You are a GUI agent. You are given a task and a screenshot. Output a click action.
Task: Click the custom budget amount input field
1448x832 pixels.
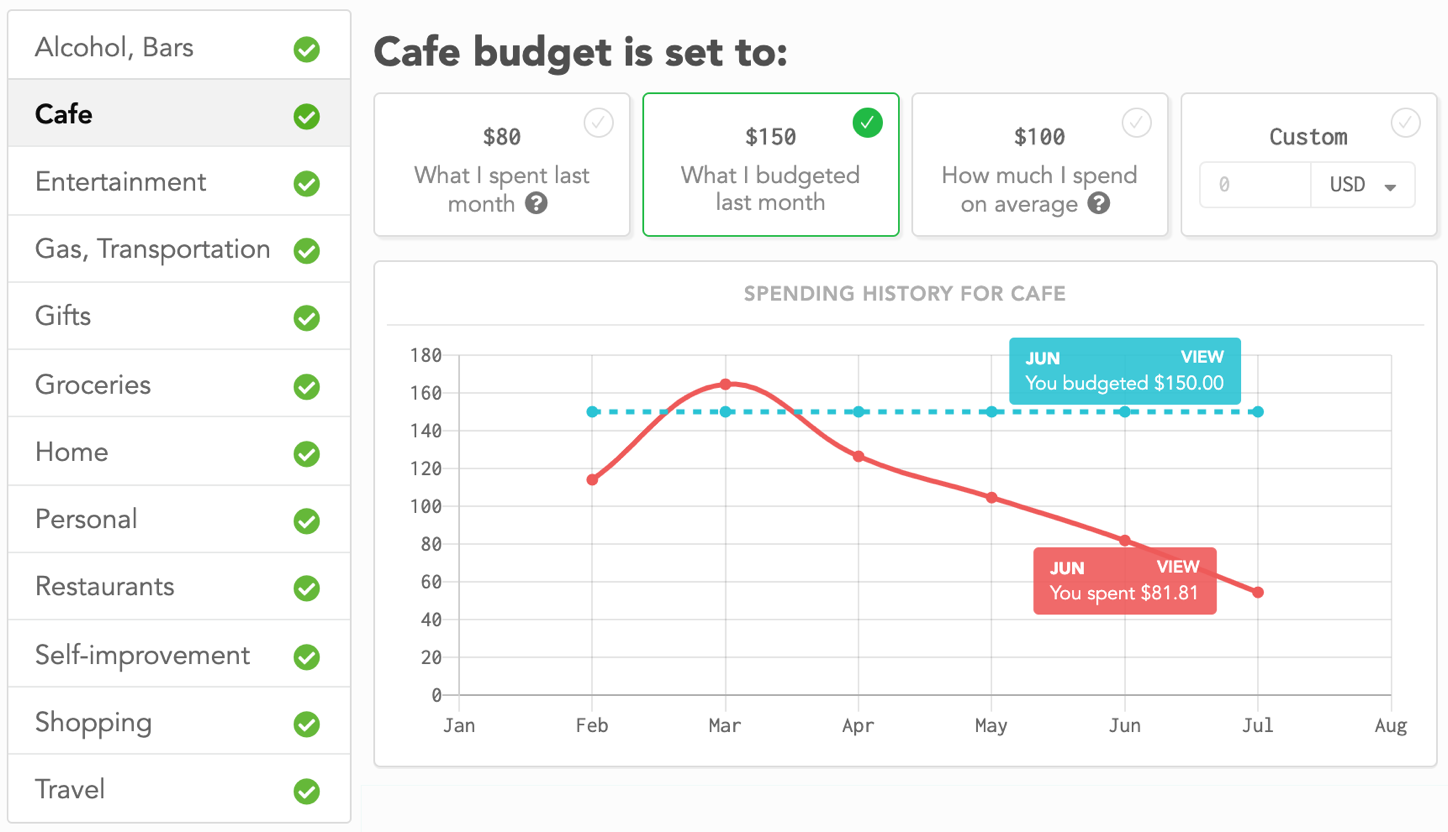coord(1255,186)
